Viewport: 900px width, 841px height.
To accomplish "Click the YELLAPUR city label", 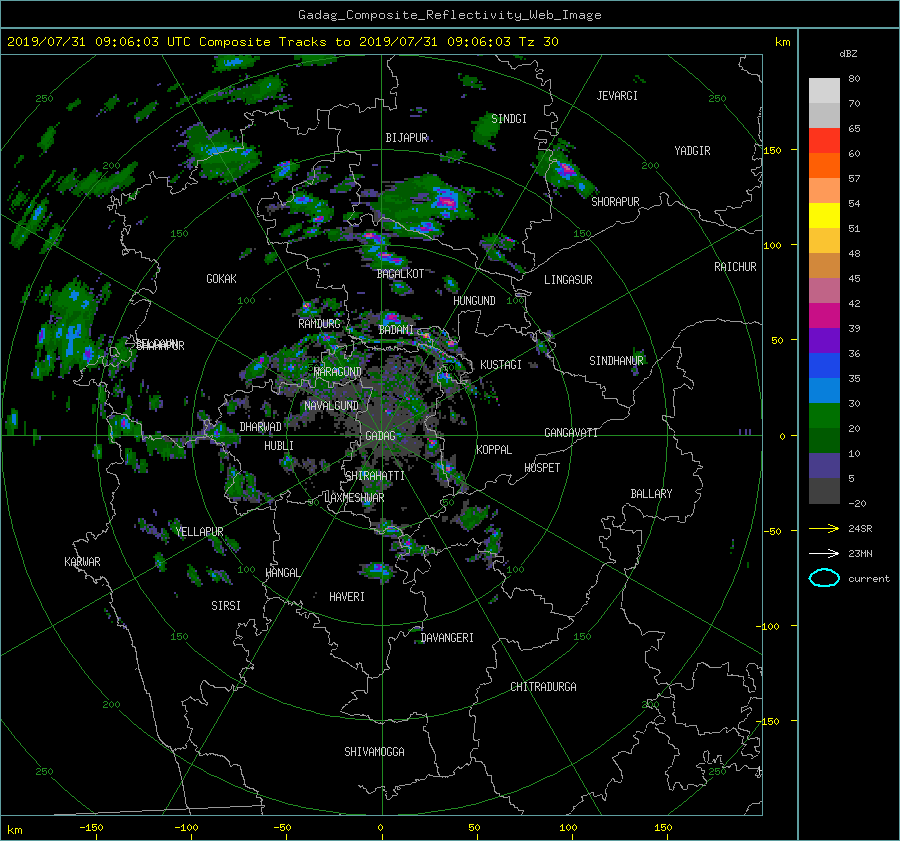I will pyautogui.click(x=199, y=532).
